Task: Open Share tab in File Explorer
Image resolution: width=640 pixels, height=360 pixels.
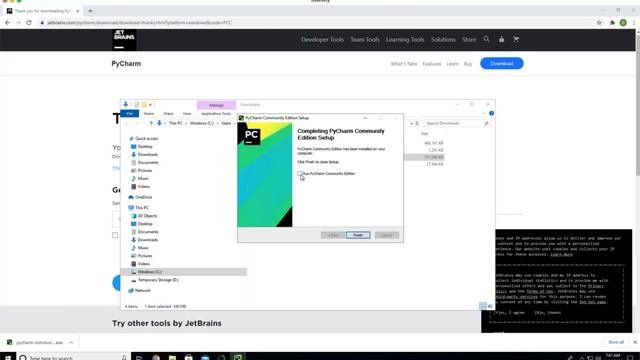Action: coord(168,113)
